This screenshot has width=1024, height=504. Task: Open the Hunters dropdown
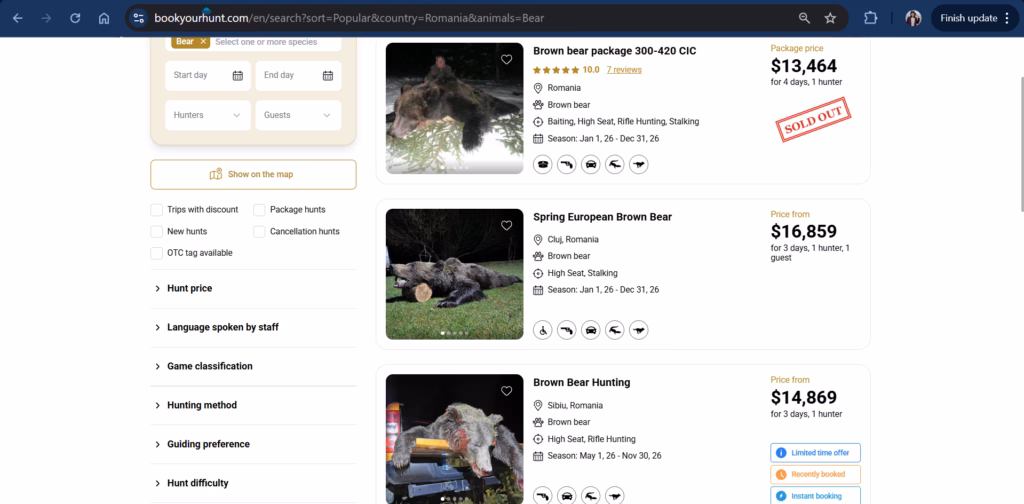(x=207, y=115)
